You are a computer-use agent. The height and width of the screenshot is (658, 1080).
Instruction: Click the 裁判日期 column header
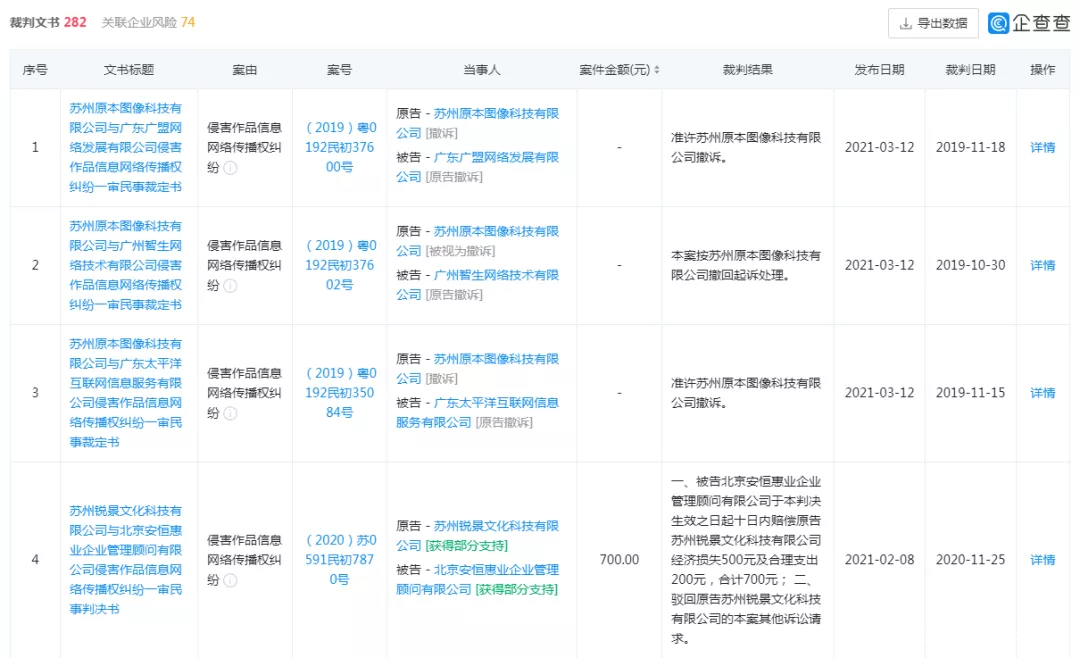(x=970, y=70)
